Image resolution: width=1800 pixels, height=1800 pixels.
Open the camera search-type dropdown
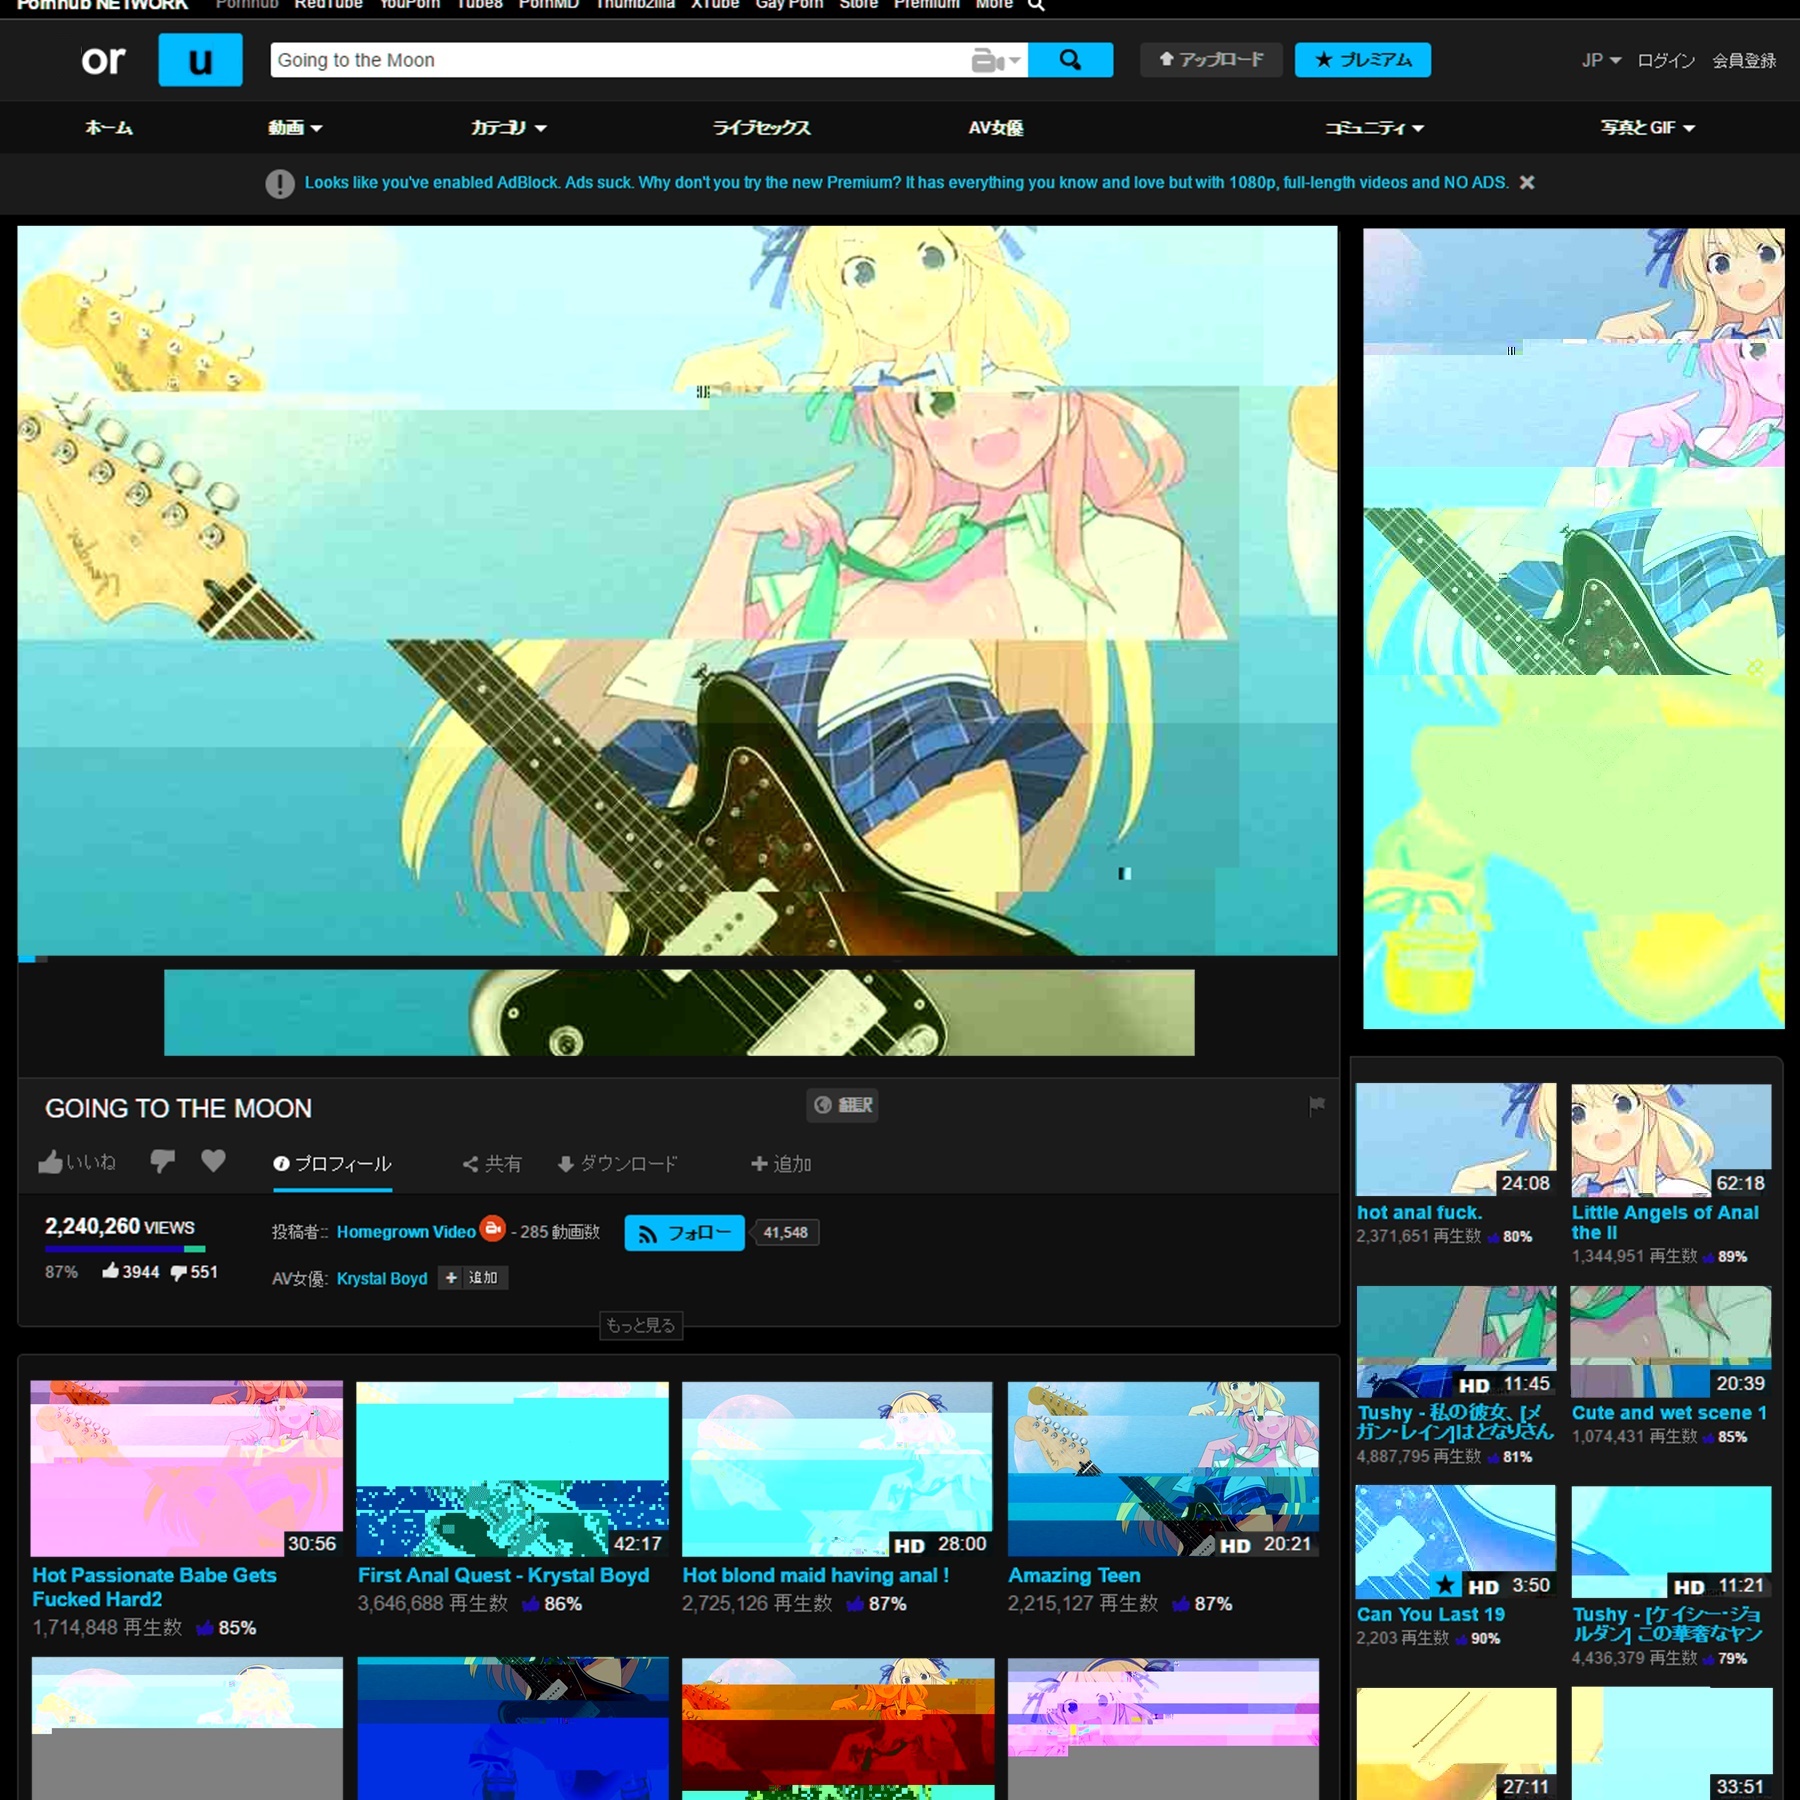click(996, 61)
